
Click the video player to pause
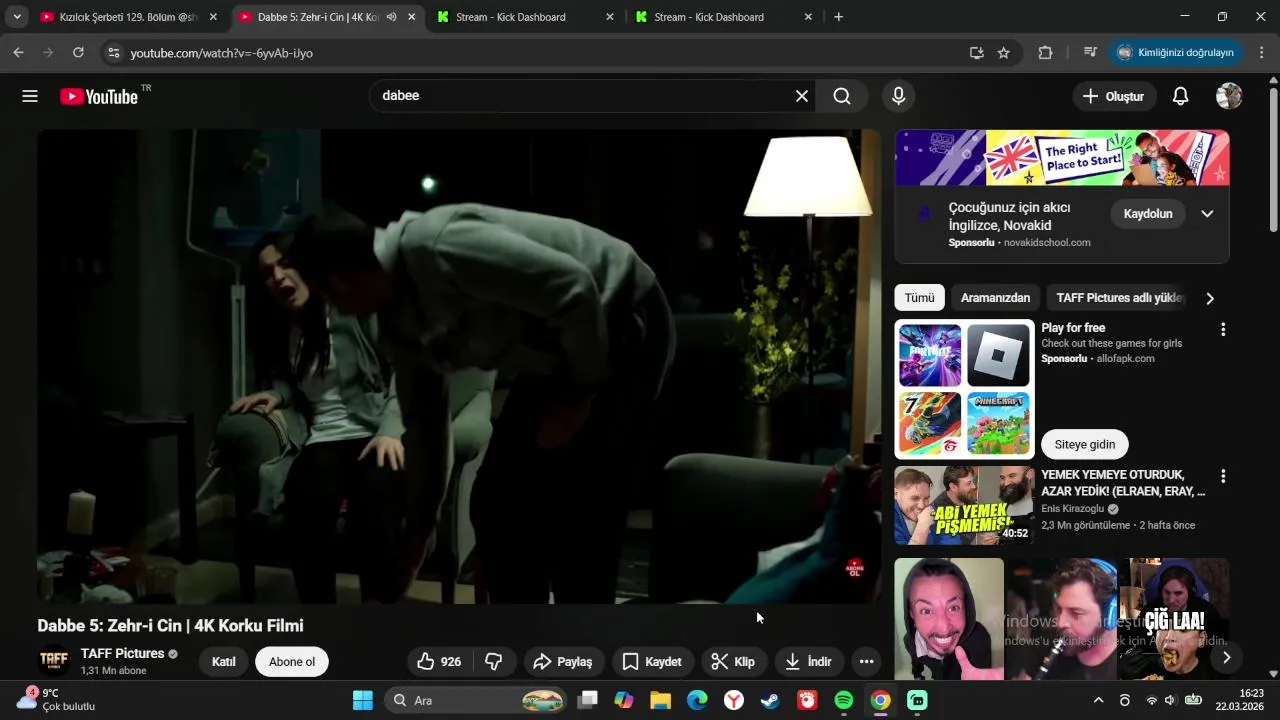click(x=458, y=366)
